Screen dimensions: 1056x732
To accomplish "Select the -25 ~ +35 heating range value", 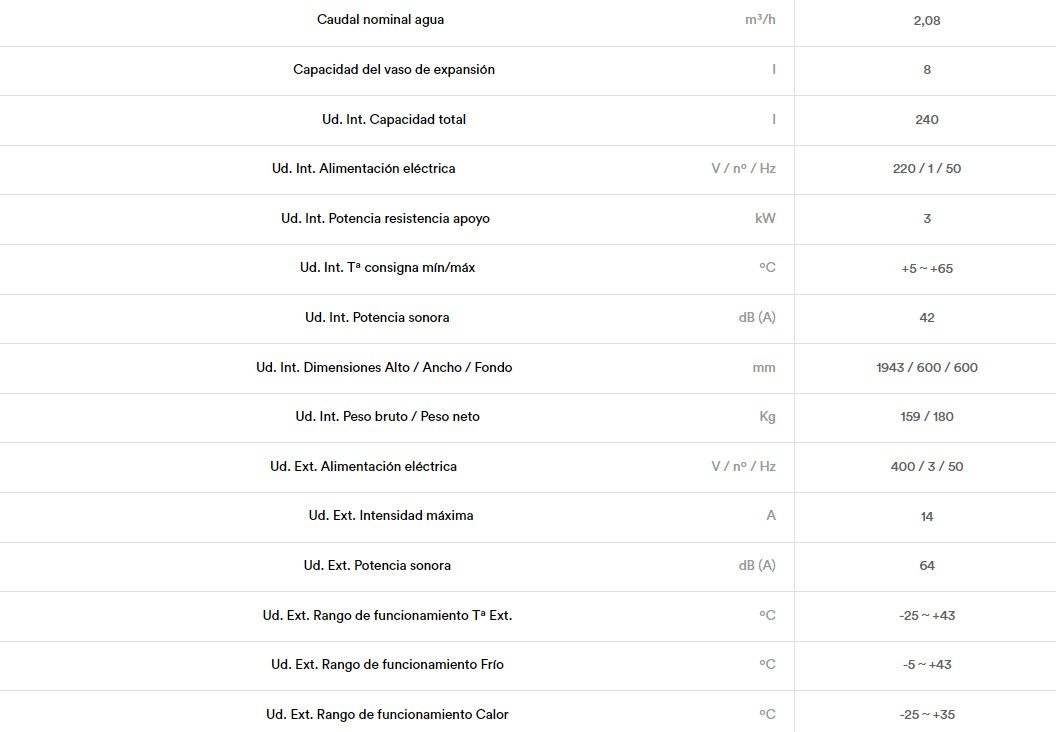I will tap(927, 714).
